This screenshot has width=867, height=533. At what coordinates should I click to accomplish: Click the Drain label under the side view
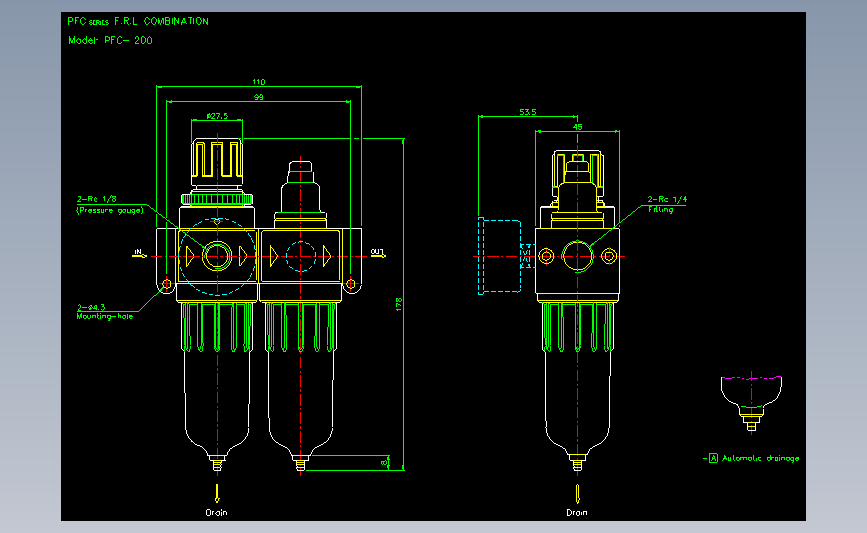(x=577, y=513)
